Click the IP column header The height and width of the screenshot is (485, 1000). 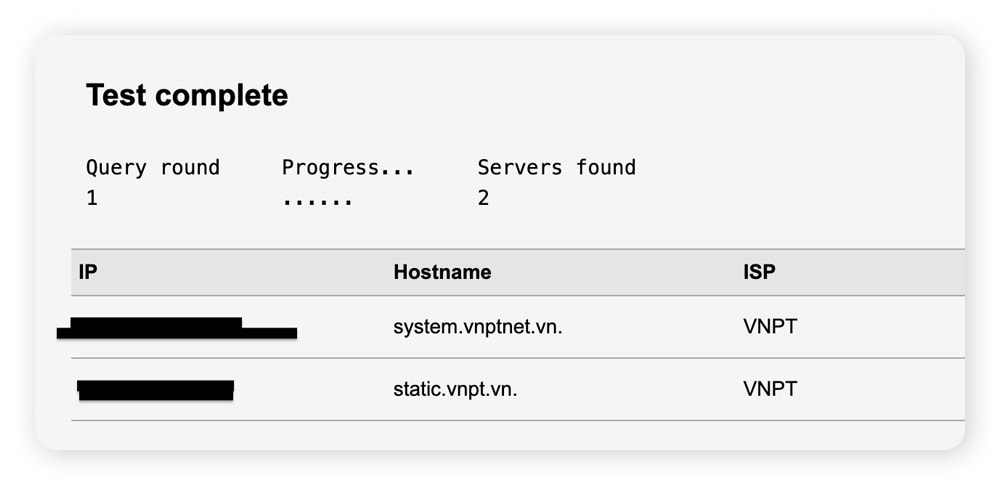88,272
